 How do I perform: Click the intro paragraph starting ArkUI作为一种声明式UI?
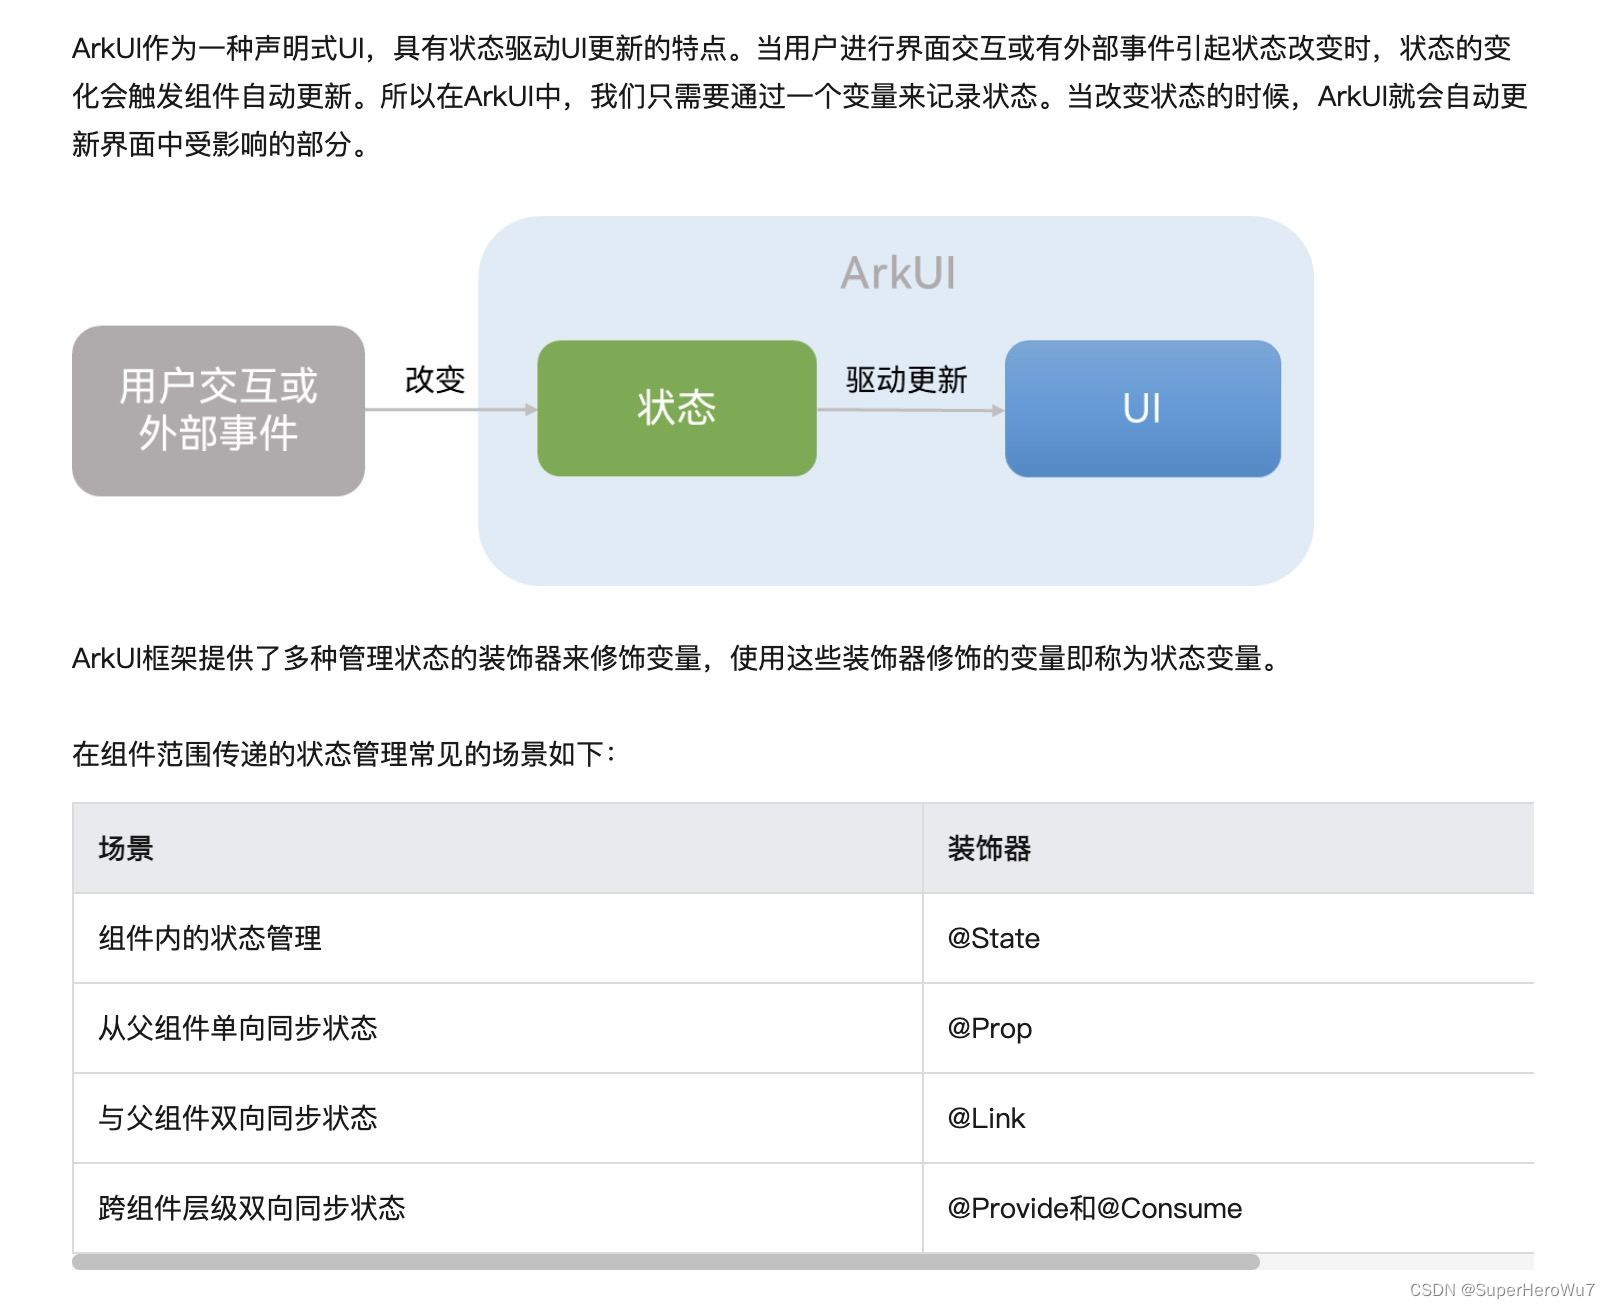pos(800,96)
